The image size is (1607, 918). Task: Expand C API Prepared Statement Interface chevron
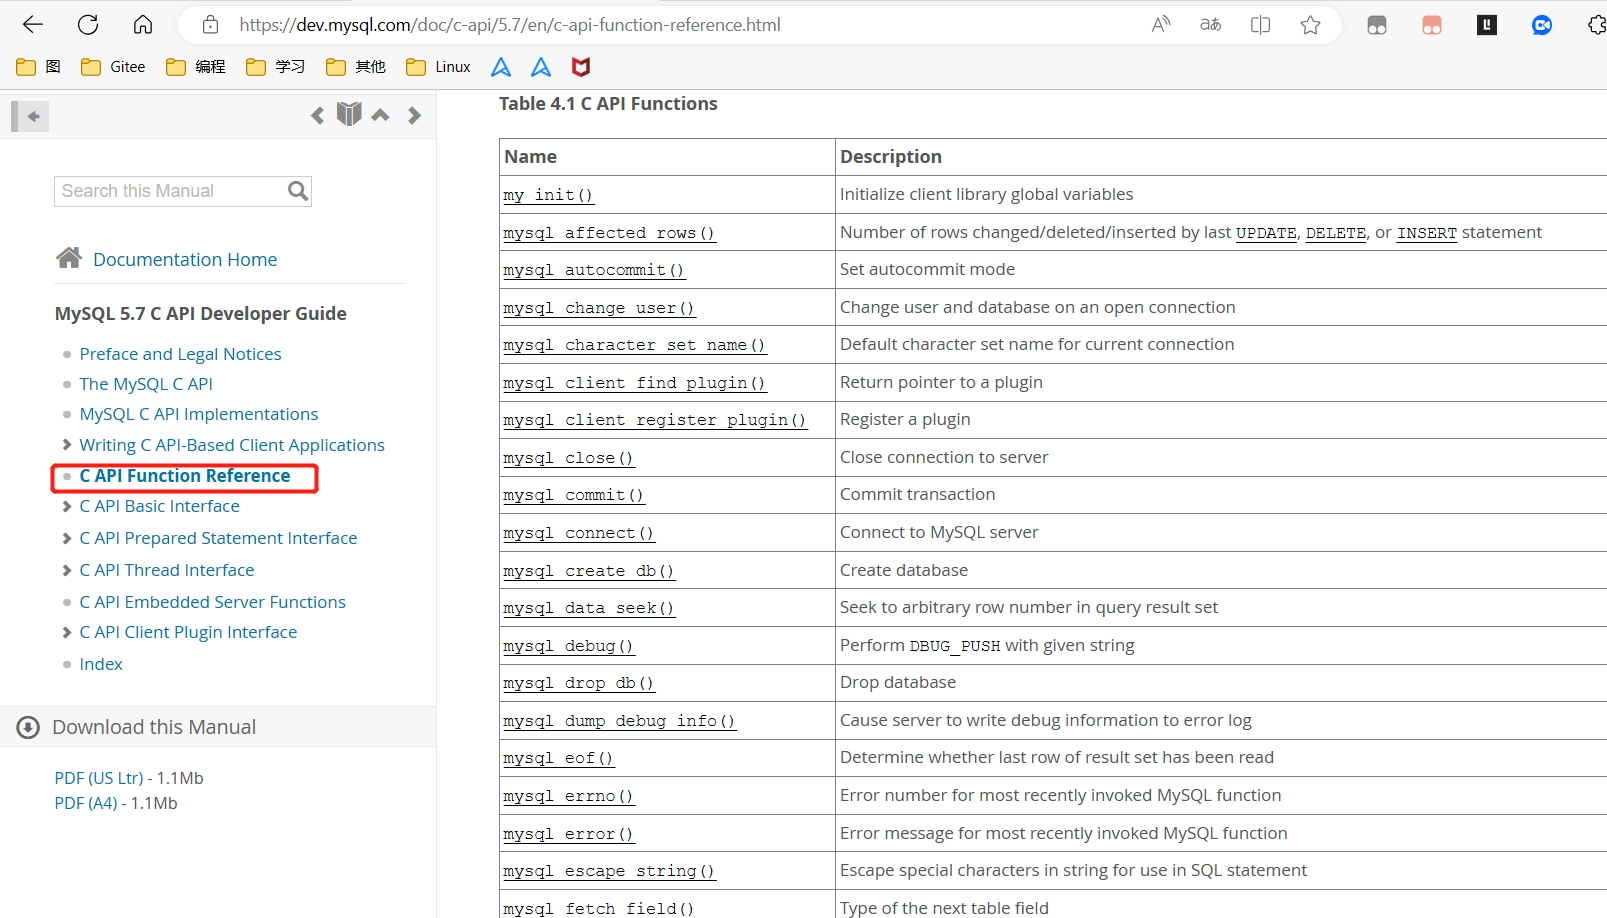[x=67, y=539]
